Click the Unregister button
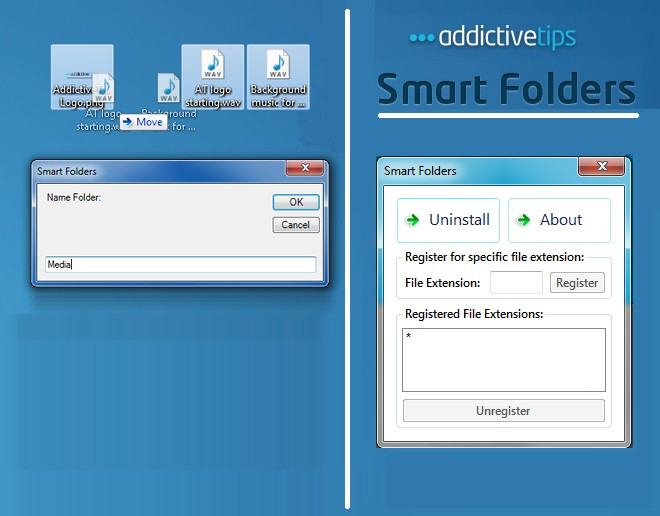Viewport: 660px width, 516px height. tap(504, 411)
